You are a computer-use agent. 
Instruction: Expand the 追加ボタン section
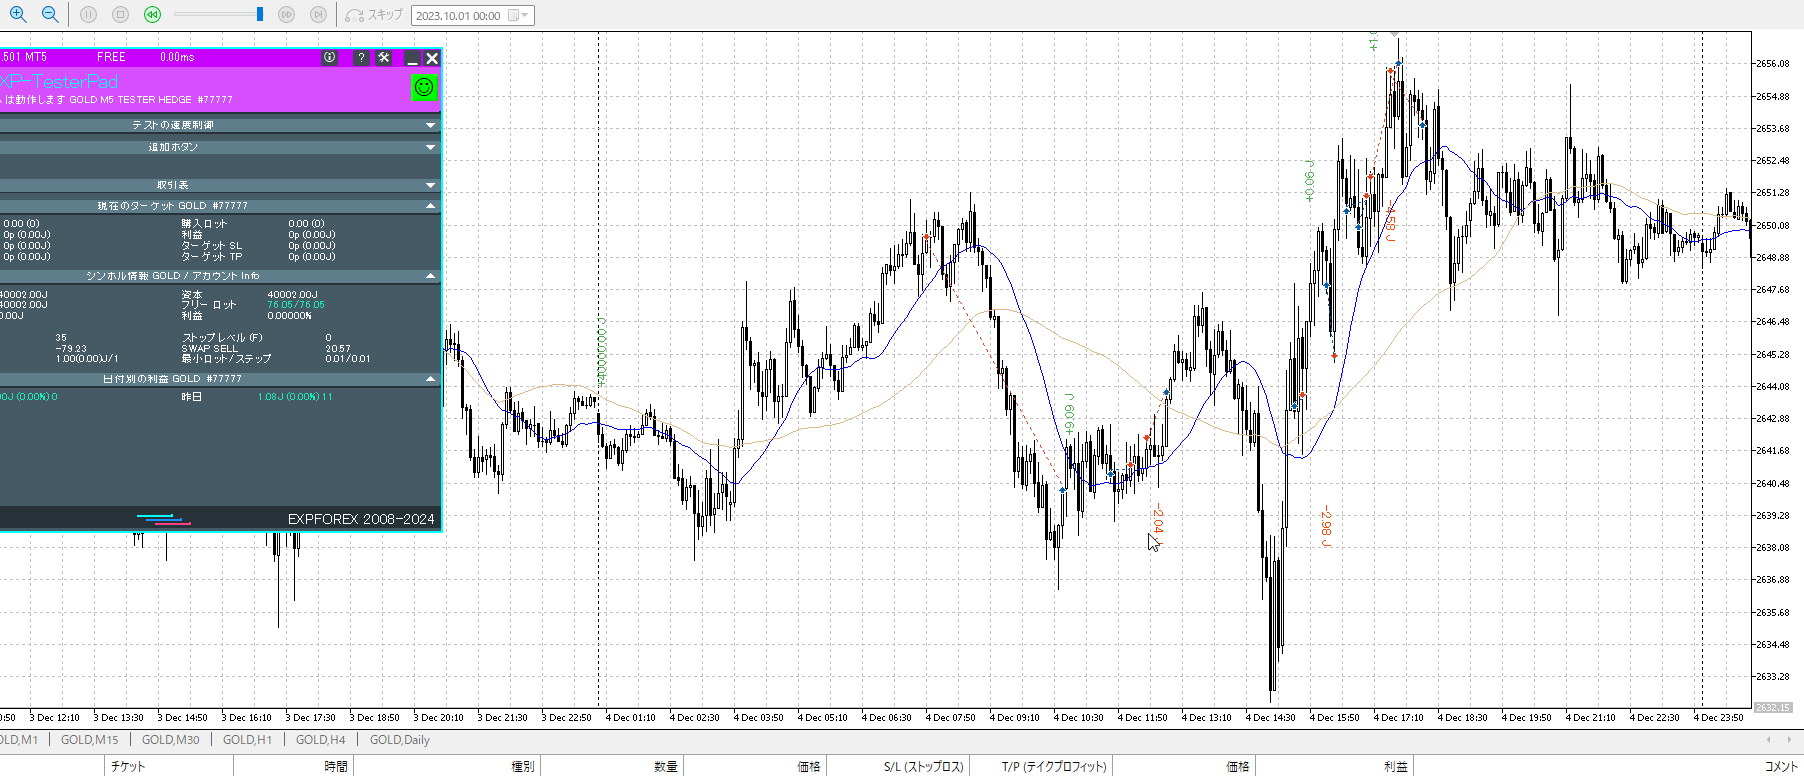(430, 147)
